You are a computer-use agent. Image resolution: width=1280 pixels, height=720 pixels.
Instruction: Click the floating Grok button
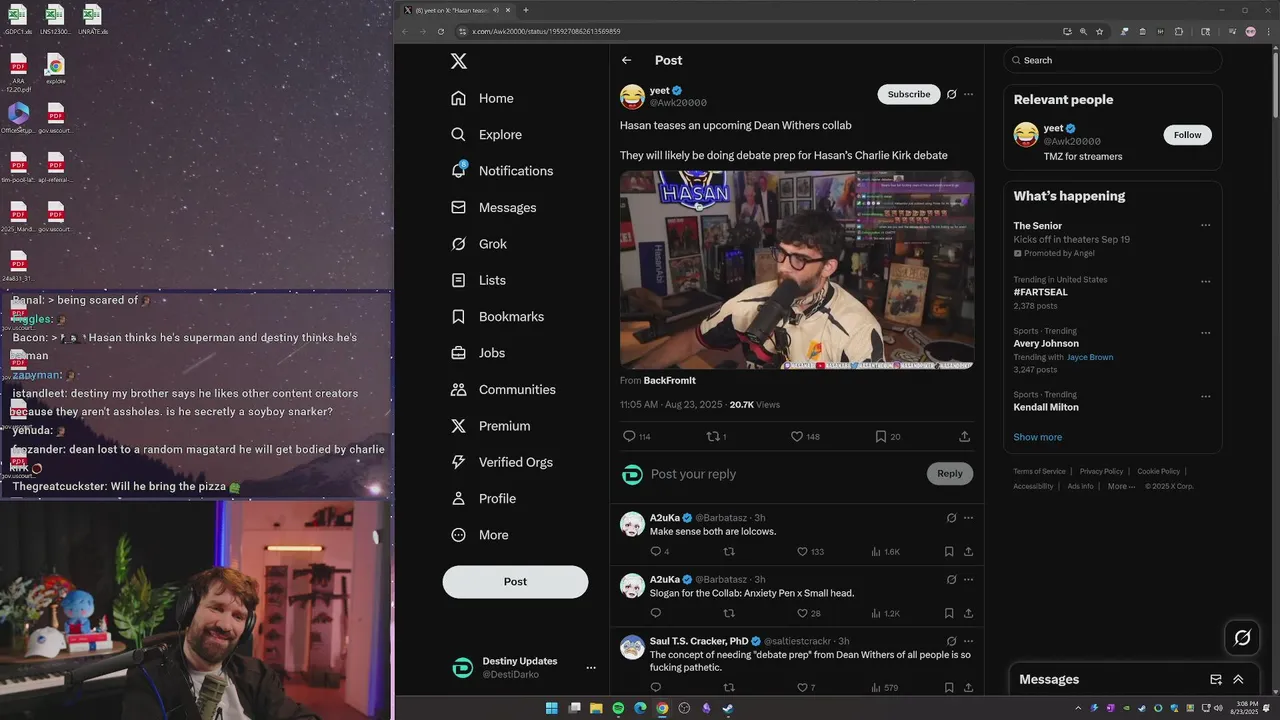[1242, 637]
